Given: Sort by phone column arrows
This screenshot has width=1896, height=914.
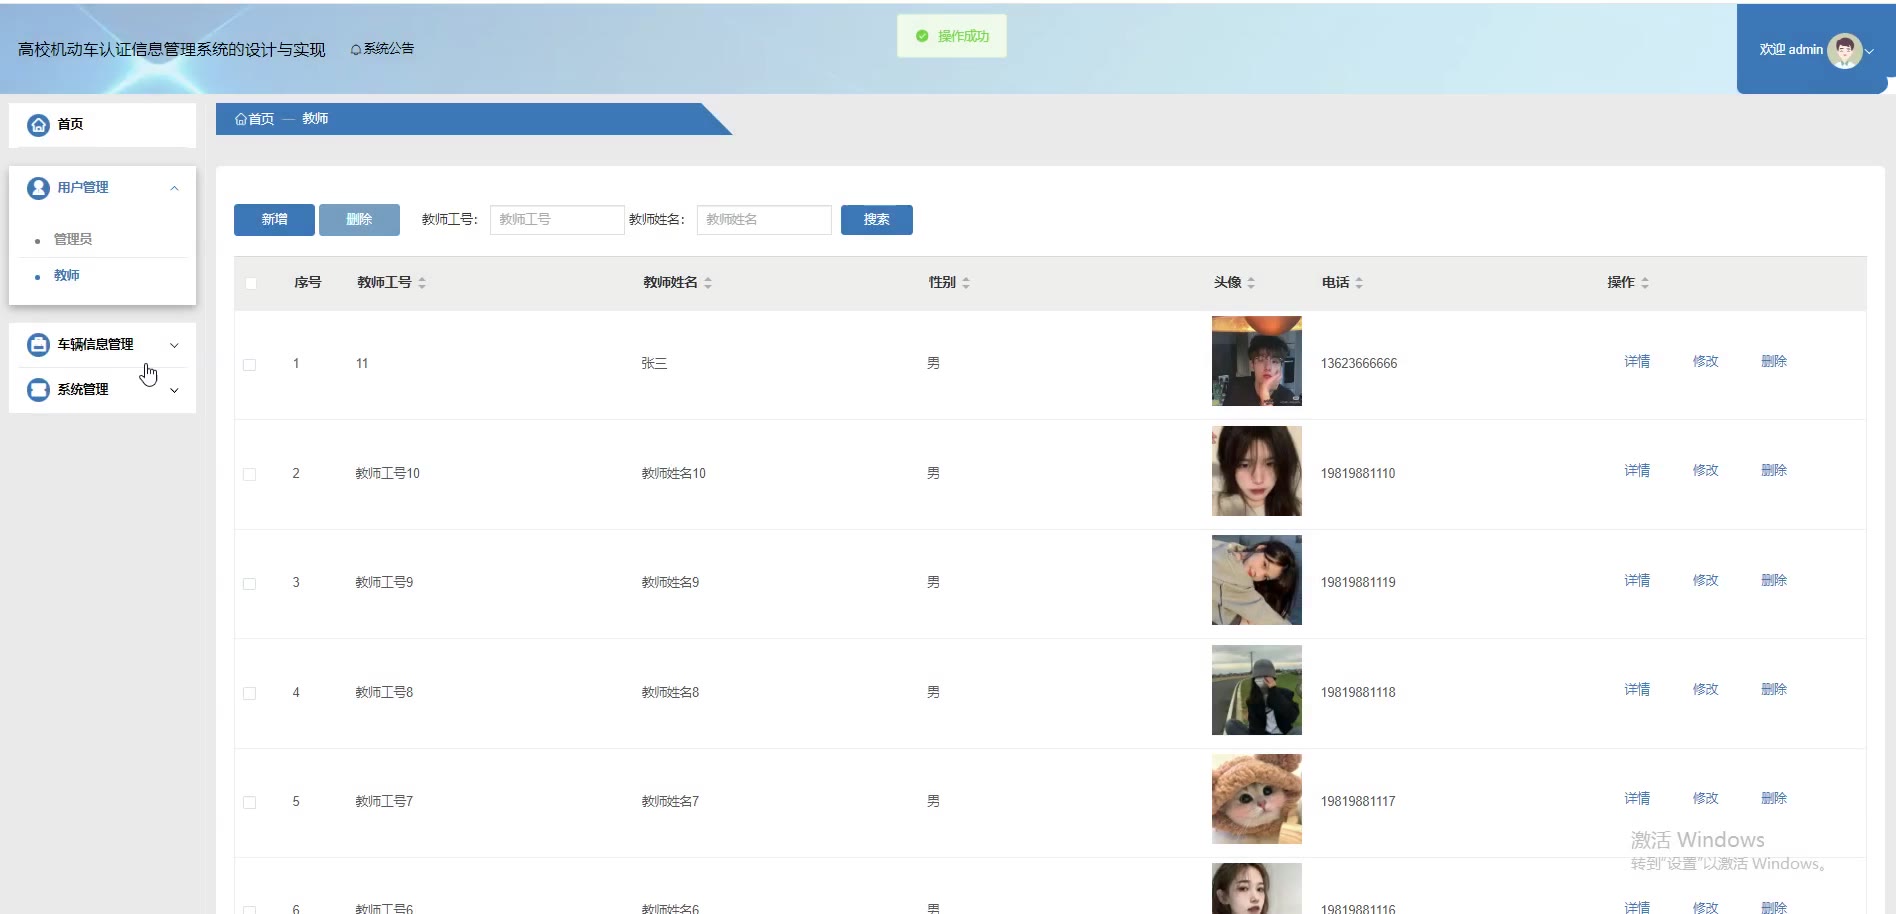Looking at the screenshot, I should (x=1359, y=283).
